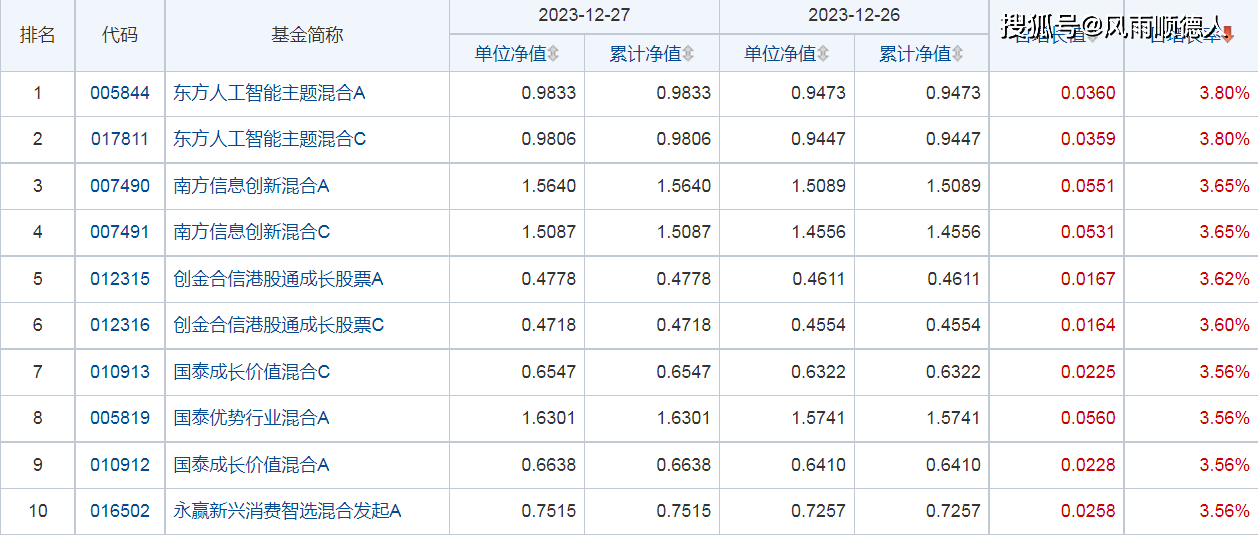Open fund code 005819

(x=120, y=418)
